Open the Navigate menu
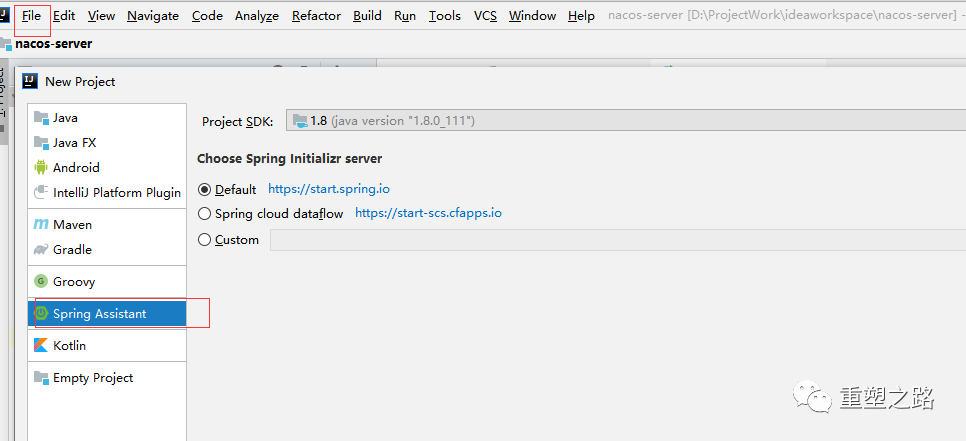The image size is (966, 441). click(153, 16)
